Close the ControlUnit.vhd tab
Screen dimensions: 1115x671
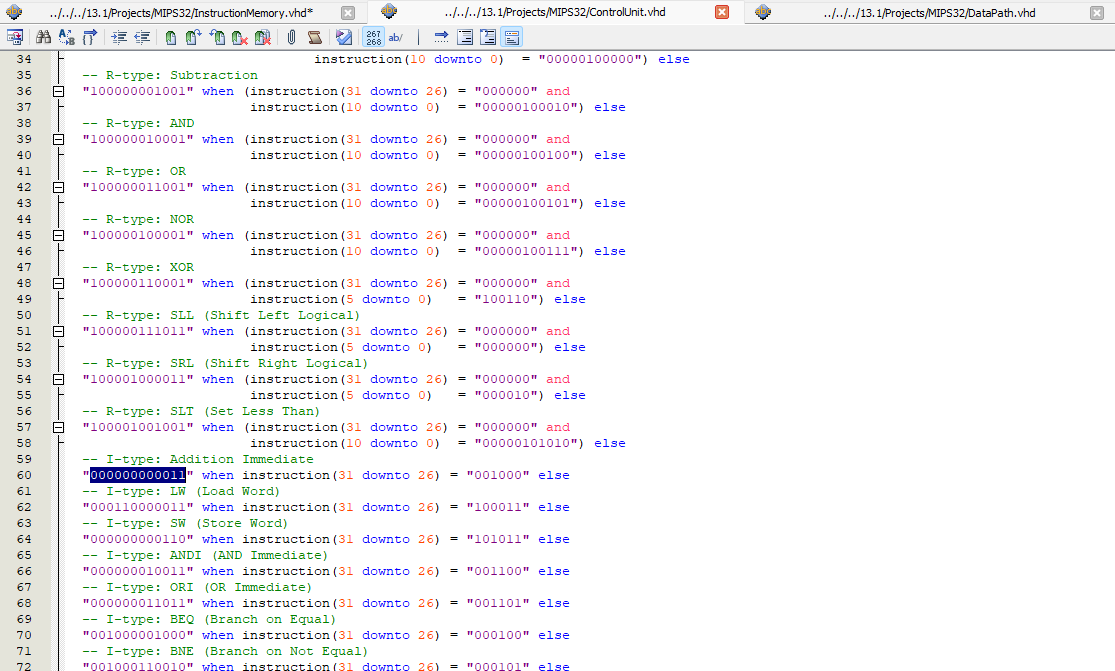[721, 12]
